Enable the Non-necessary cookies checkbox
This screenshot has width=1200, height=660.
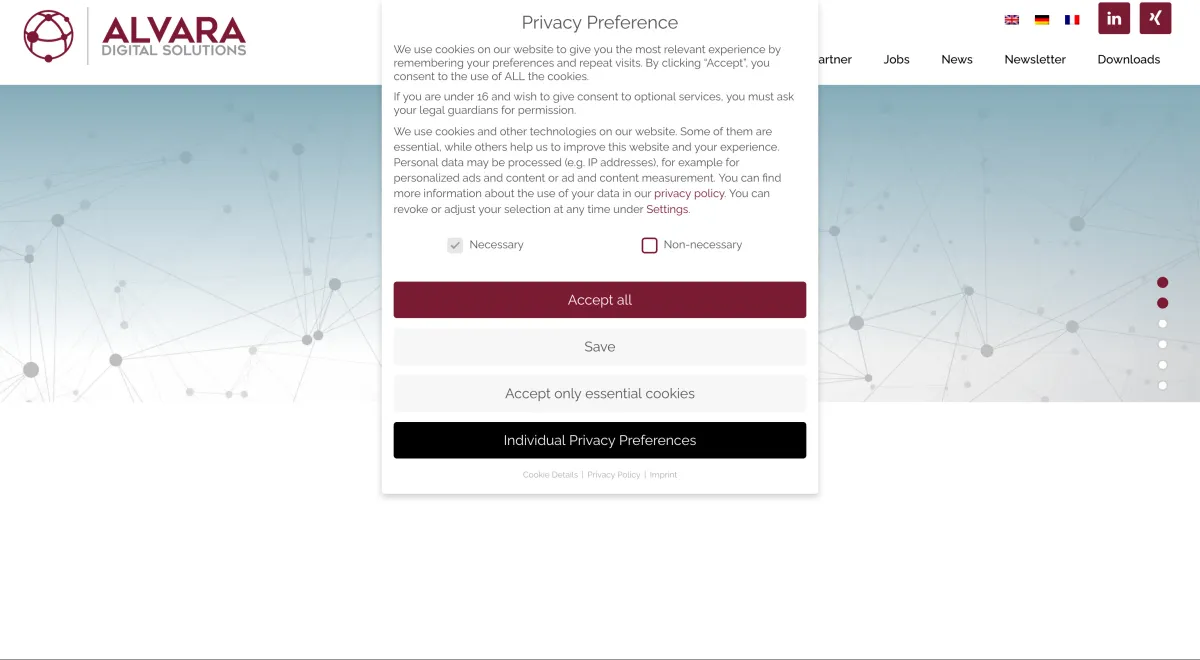[x=650, y=245]
